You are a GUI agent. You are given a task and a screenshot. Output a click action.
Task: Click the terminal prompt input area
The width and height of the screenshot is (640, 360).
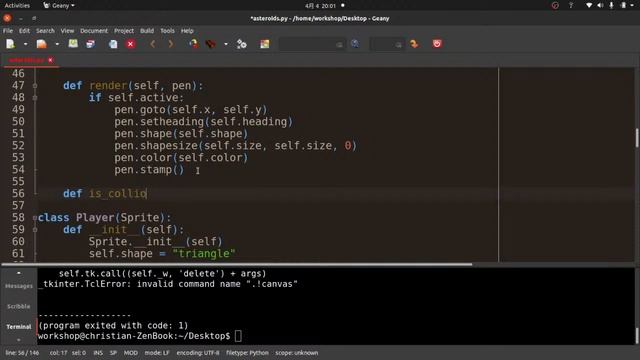pos(238,336)
